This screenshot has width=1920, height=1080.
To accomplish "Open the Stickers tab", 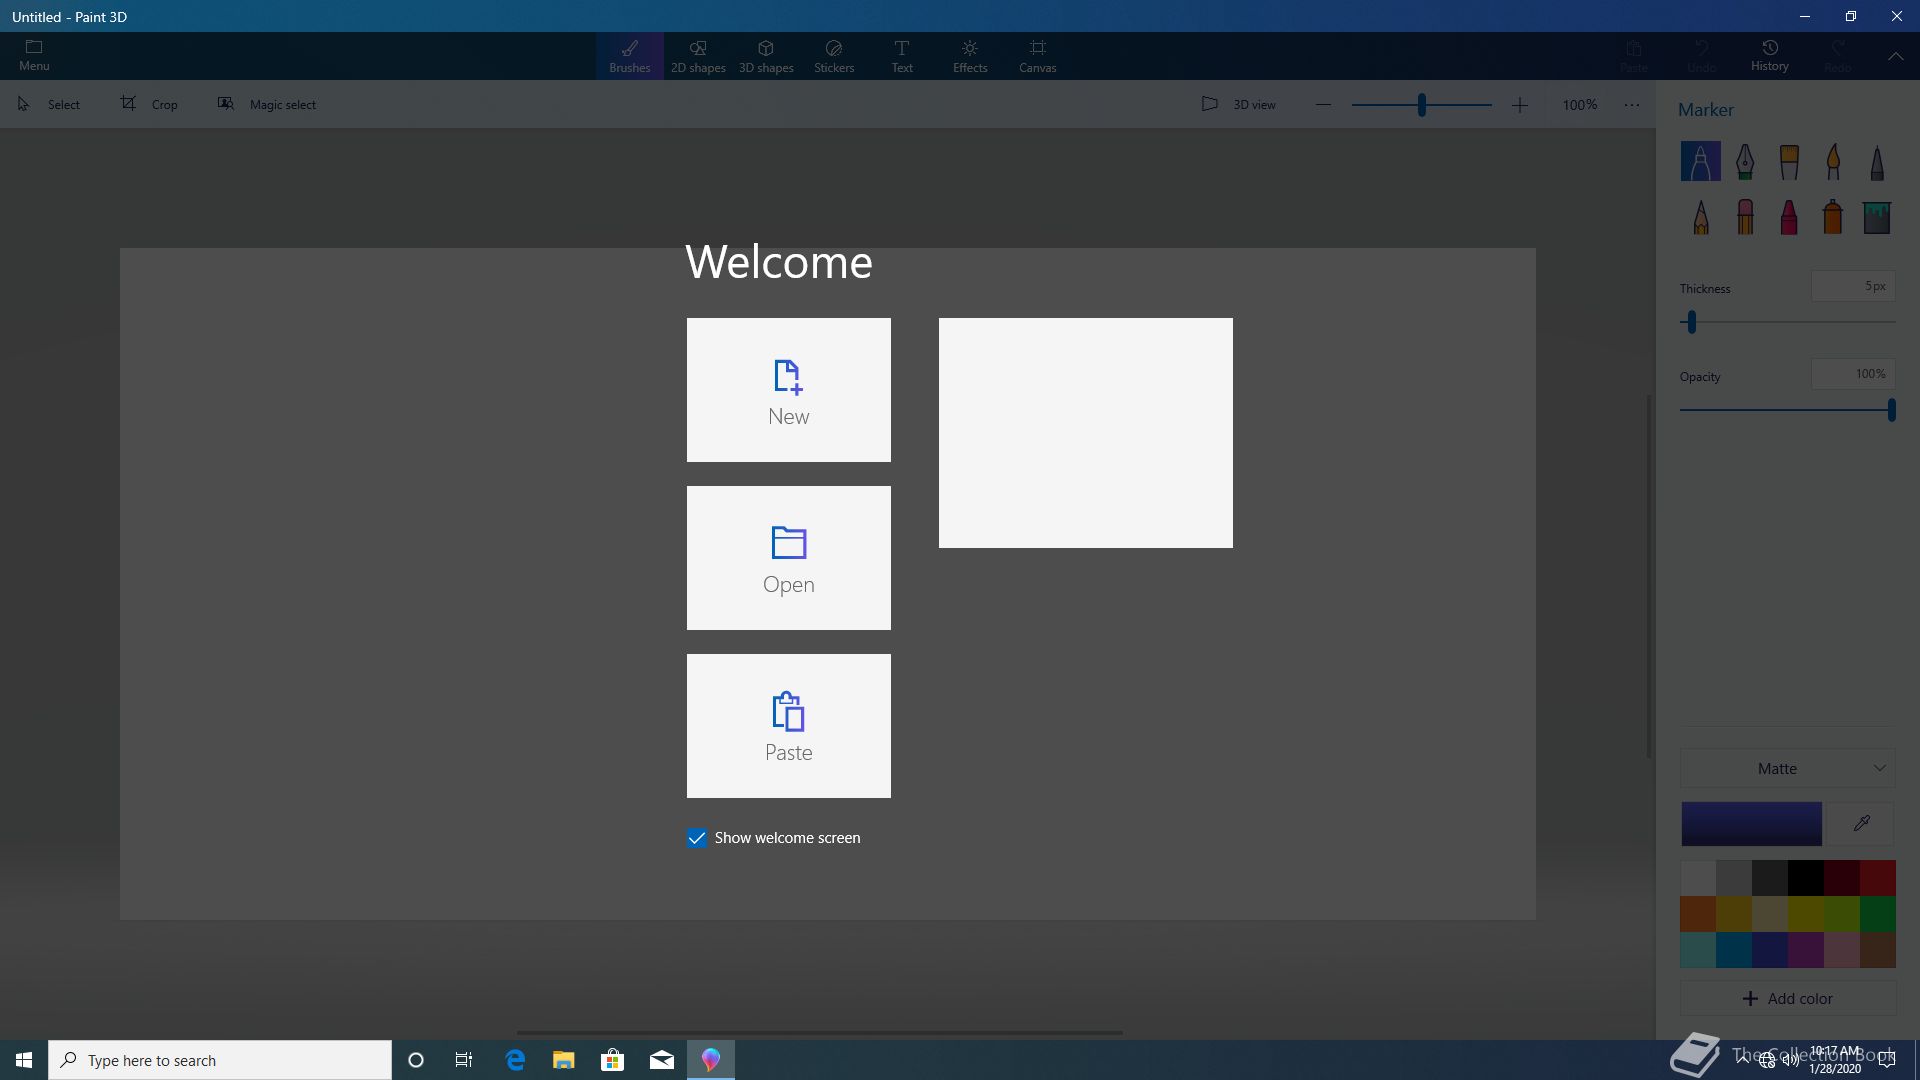I will [834, 56].
